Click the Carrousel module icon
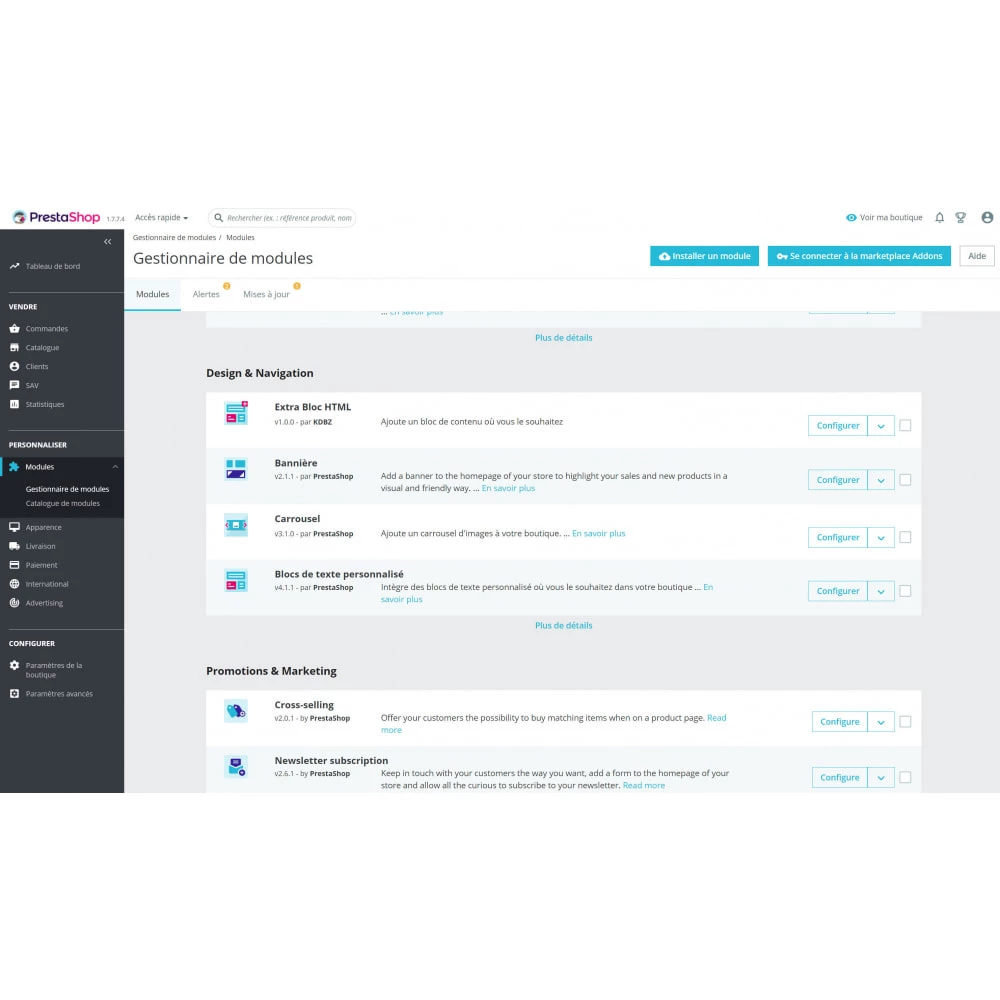 236,525
